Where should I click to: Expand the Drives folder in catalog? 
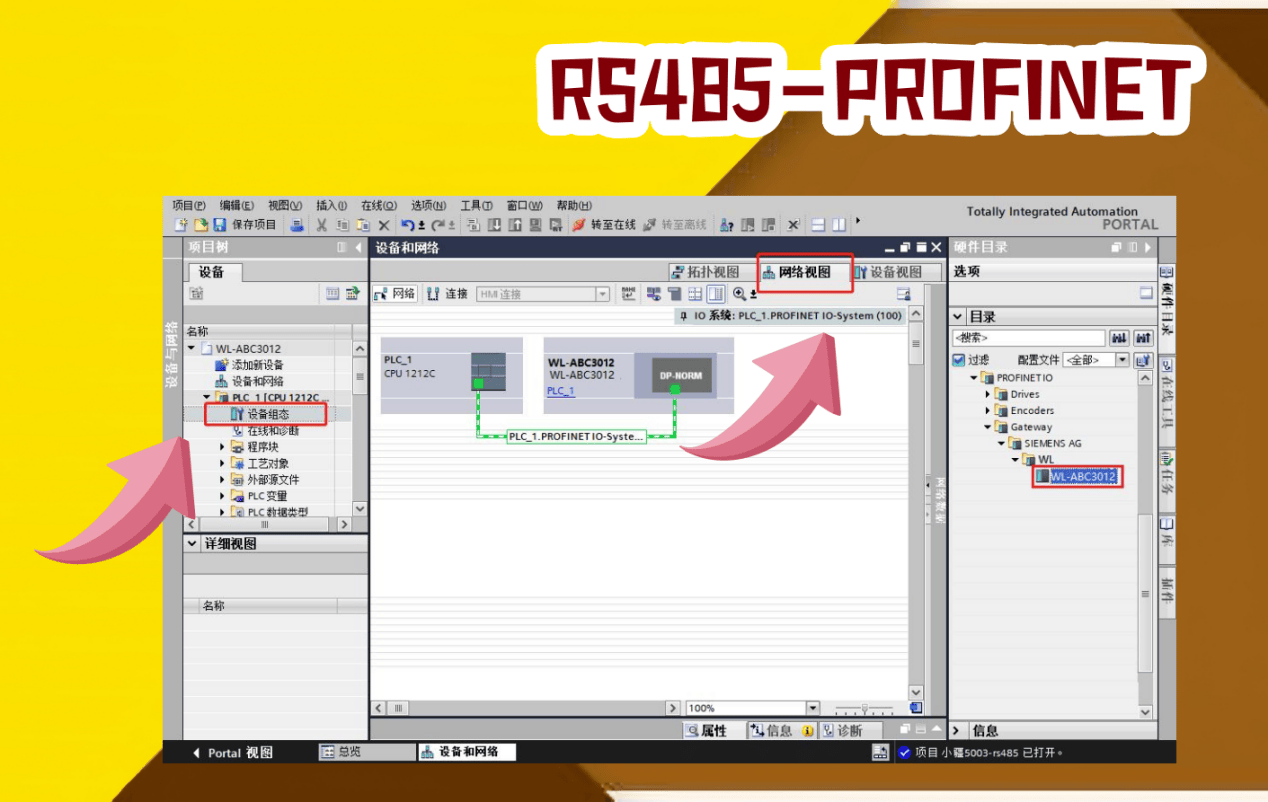988,394
